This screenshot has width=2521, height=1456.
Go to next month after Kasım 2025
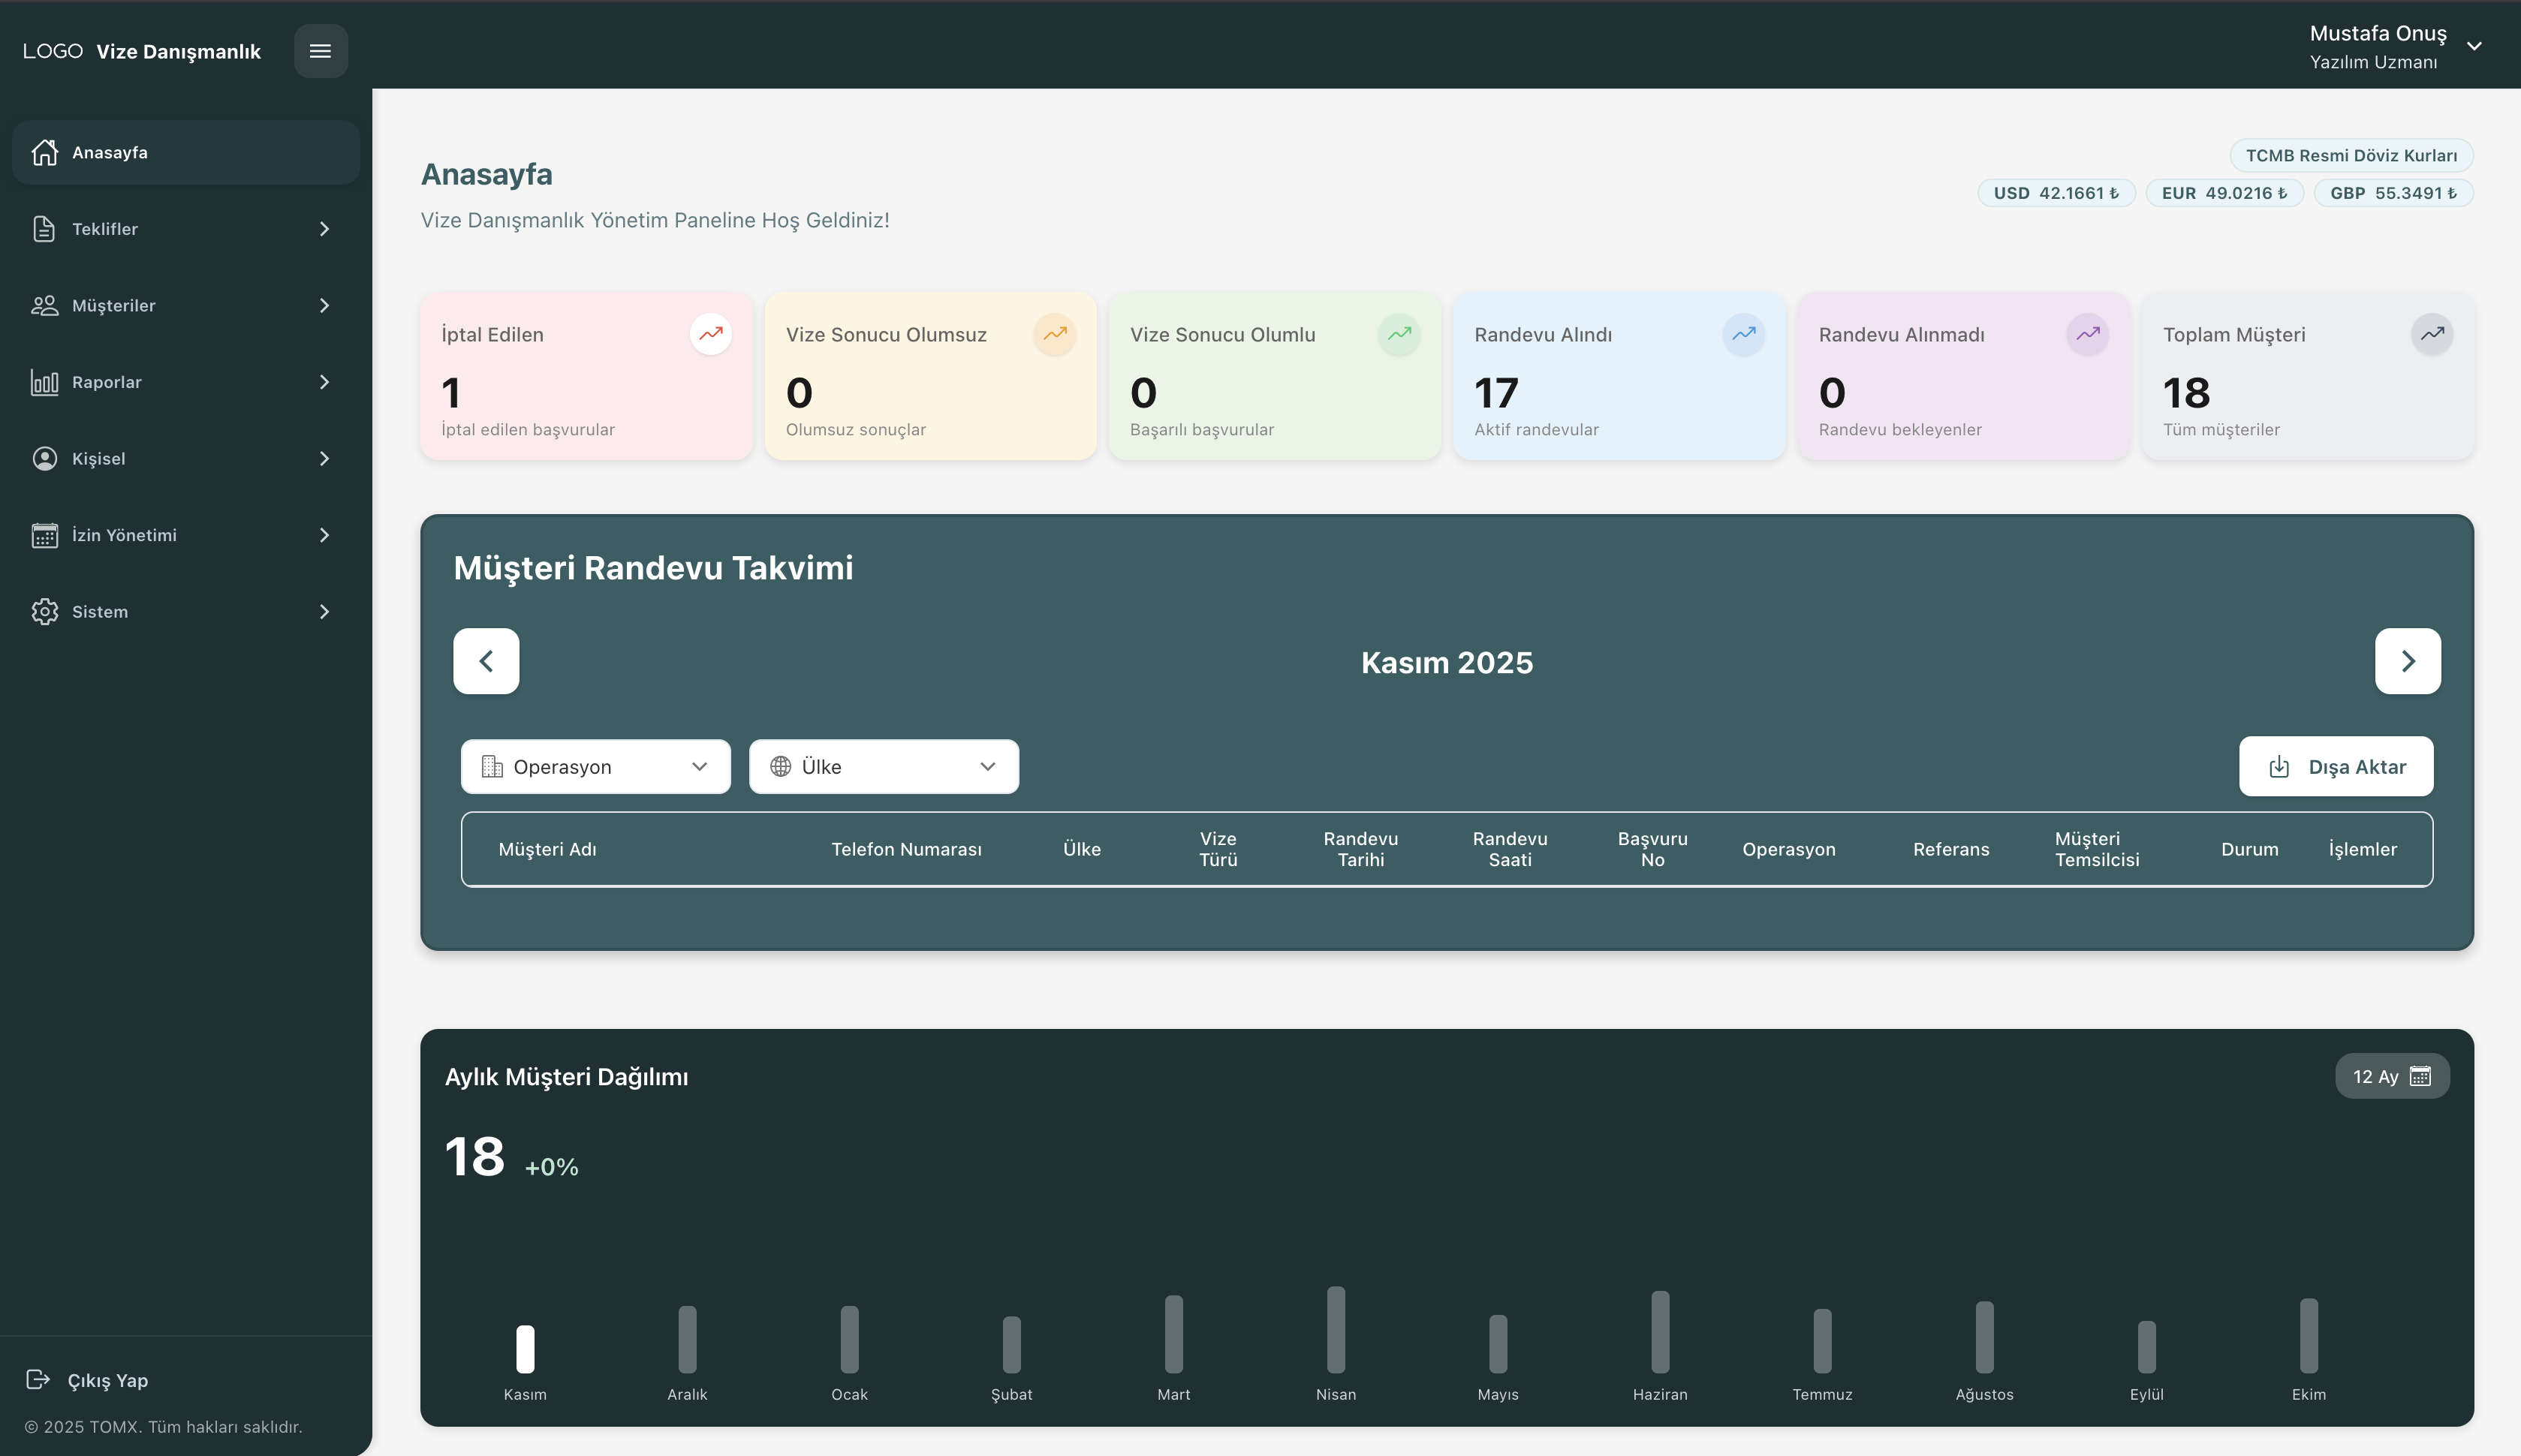pyautogui.click(x=2407, y=661)
